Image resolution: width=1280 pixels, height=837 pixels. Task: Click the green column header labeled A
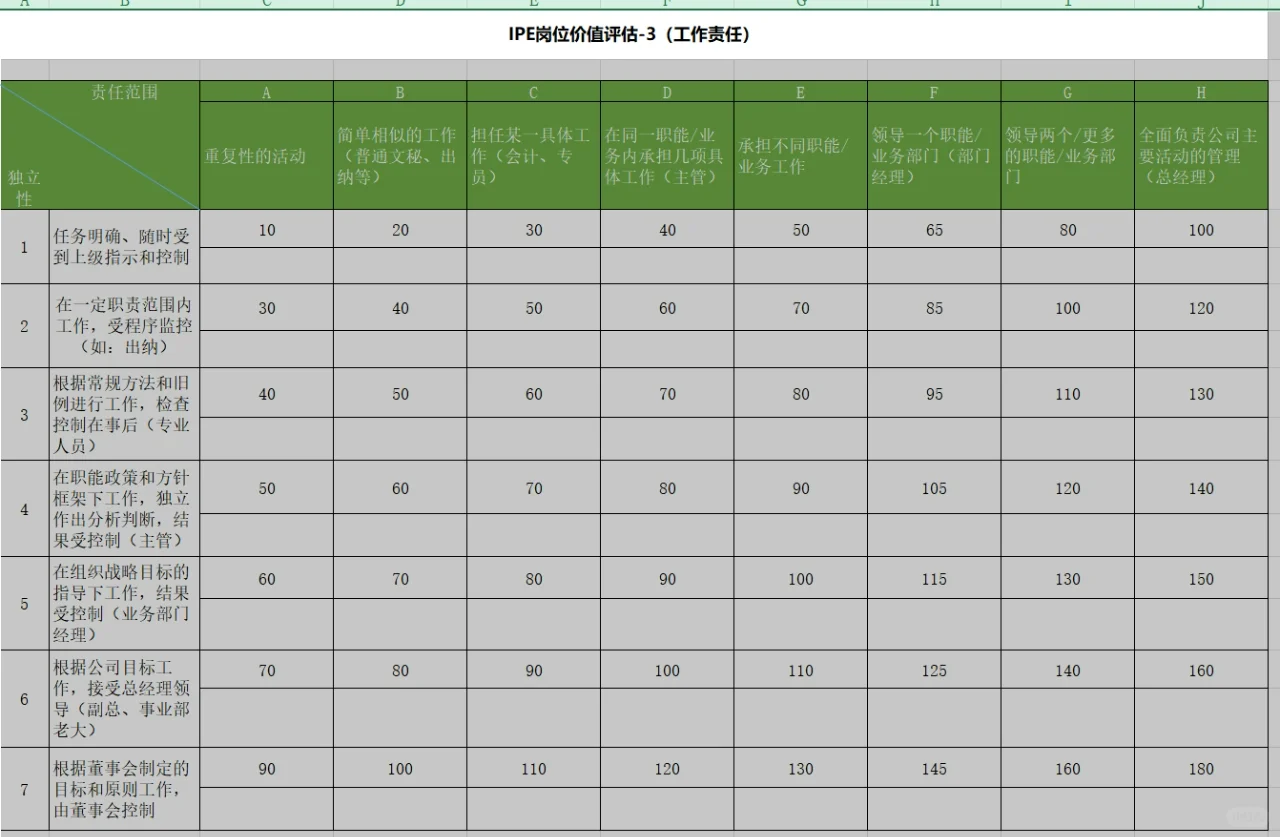click(x=266, y=91)
